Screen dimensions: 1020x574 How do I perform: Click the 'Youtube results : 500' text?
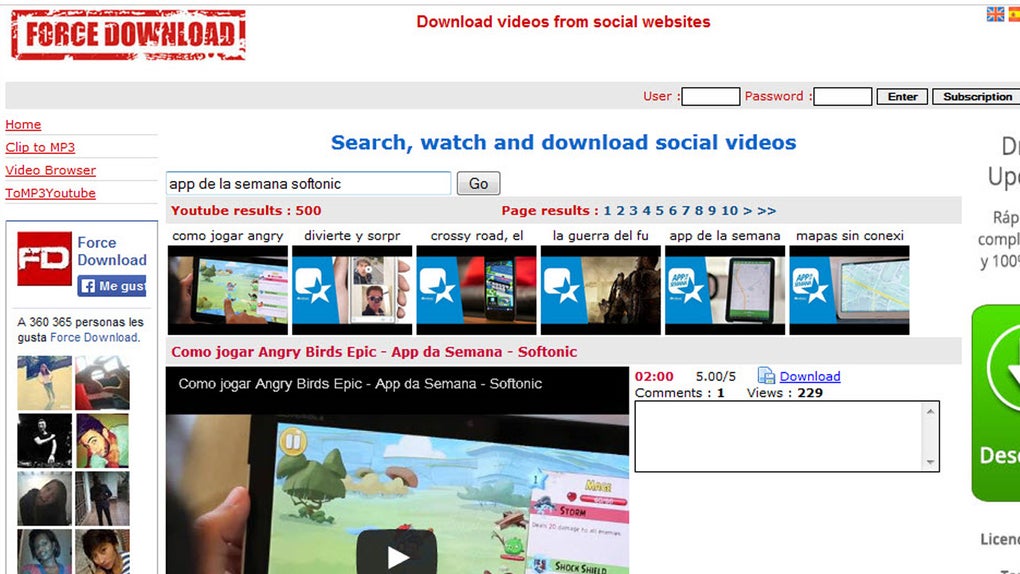click(246, 211)
